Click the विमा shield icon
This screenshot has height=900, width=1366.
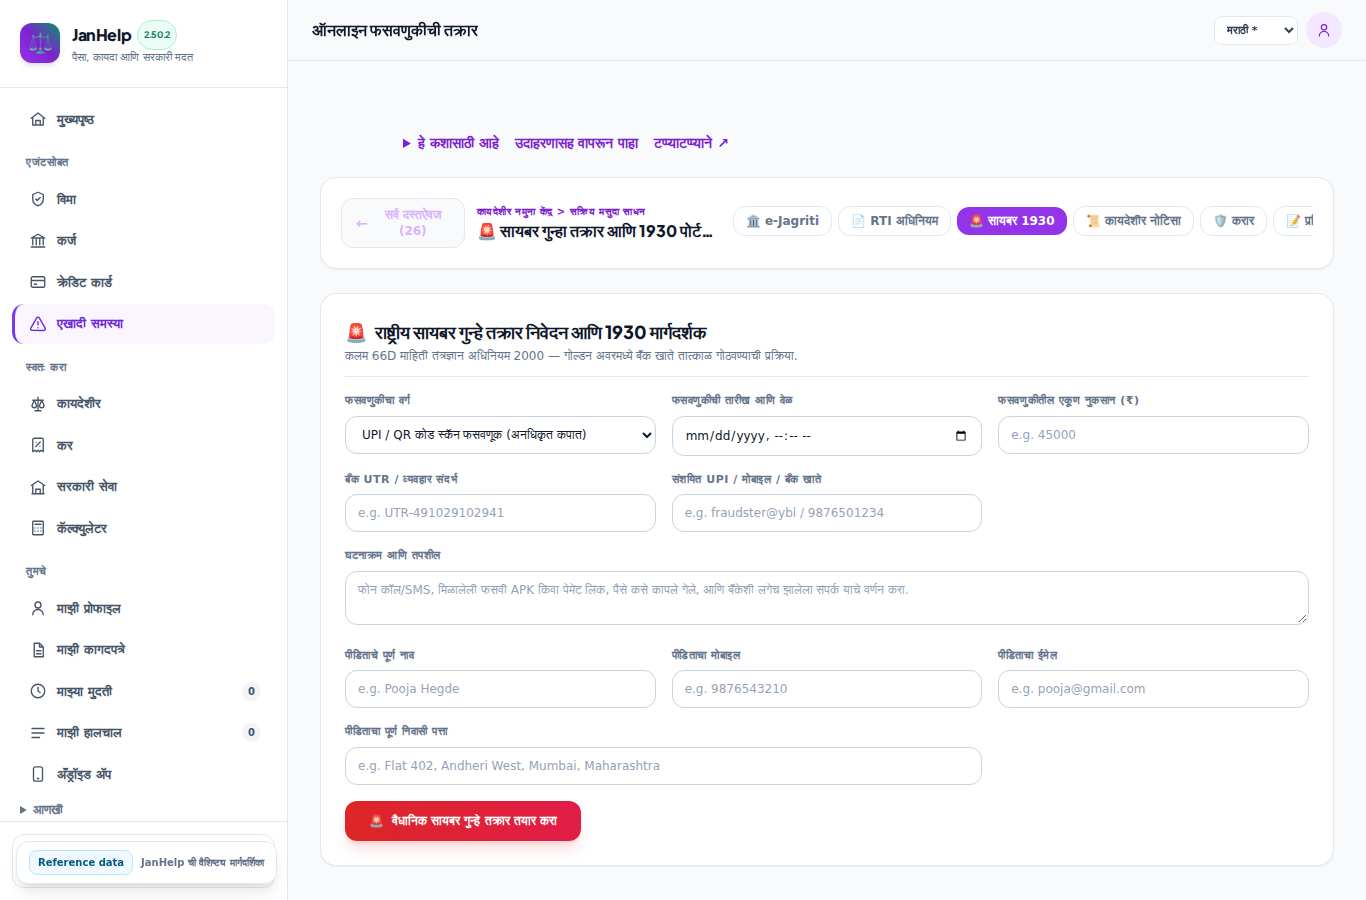38,199
